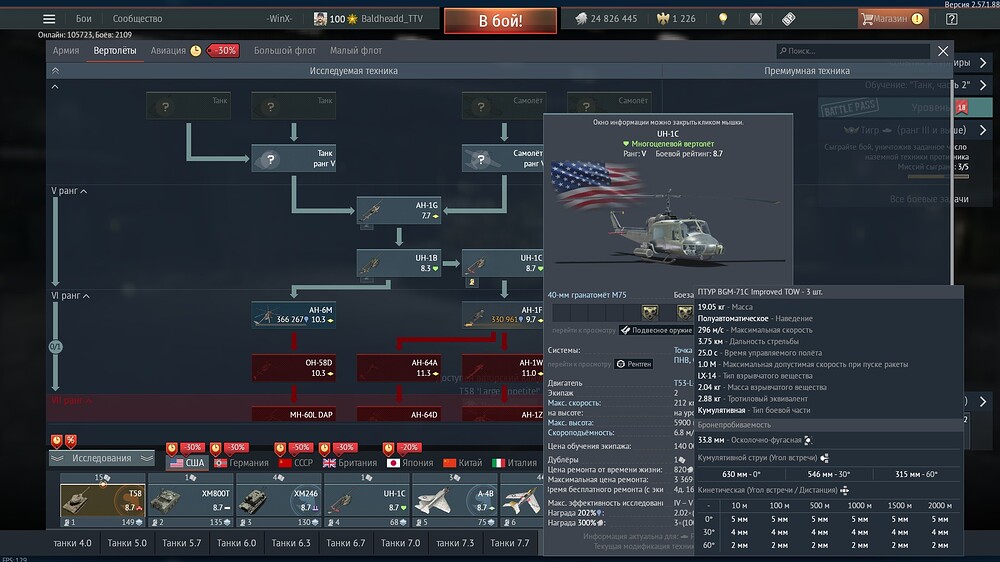Select the T58 crew slot
This screenshot has width=1000, height=562.
pos(103,500)
